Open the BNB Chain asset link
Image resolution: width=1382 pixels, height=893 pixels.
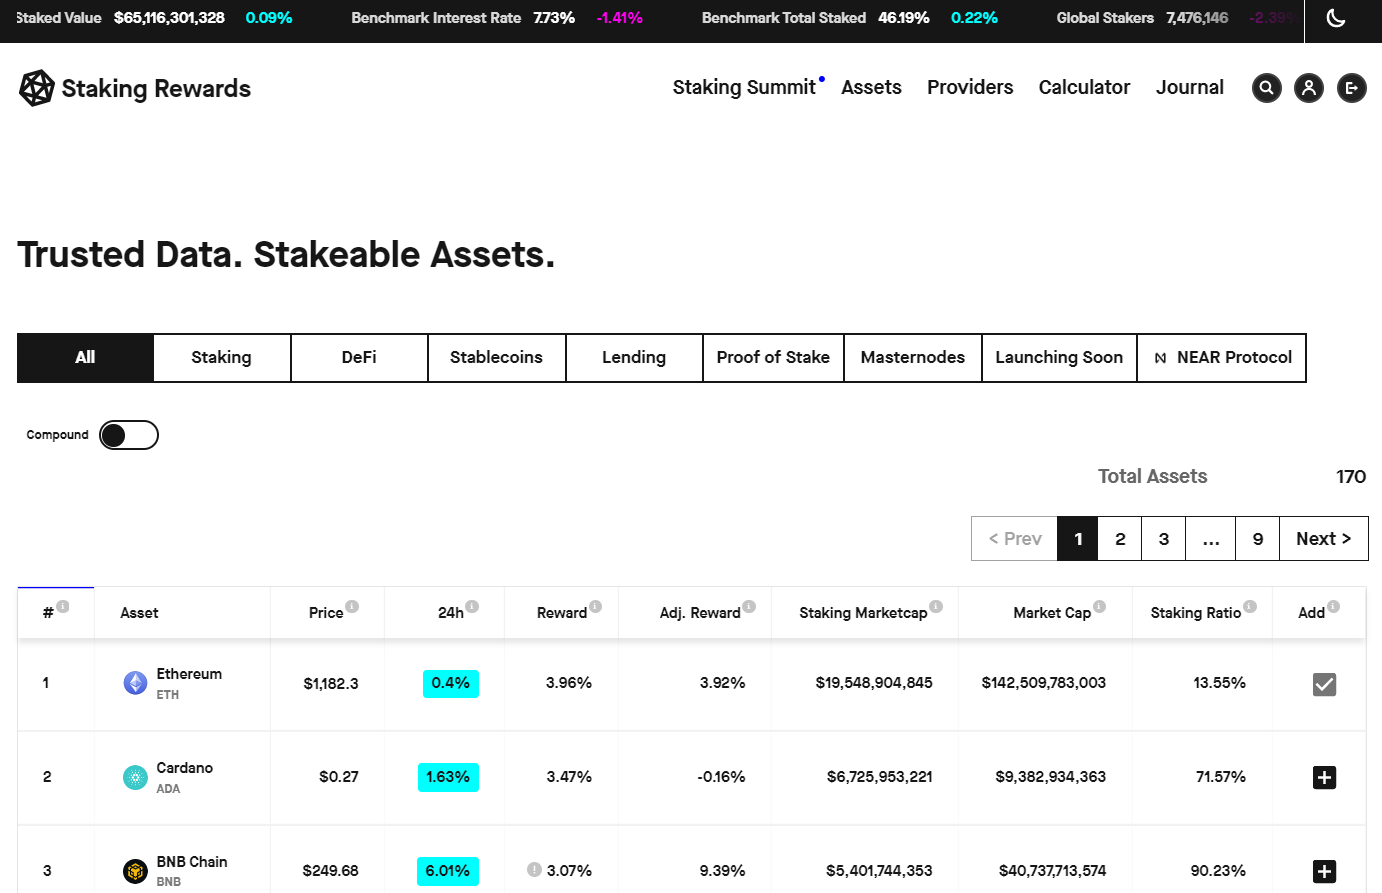[x=192, y=862]
